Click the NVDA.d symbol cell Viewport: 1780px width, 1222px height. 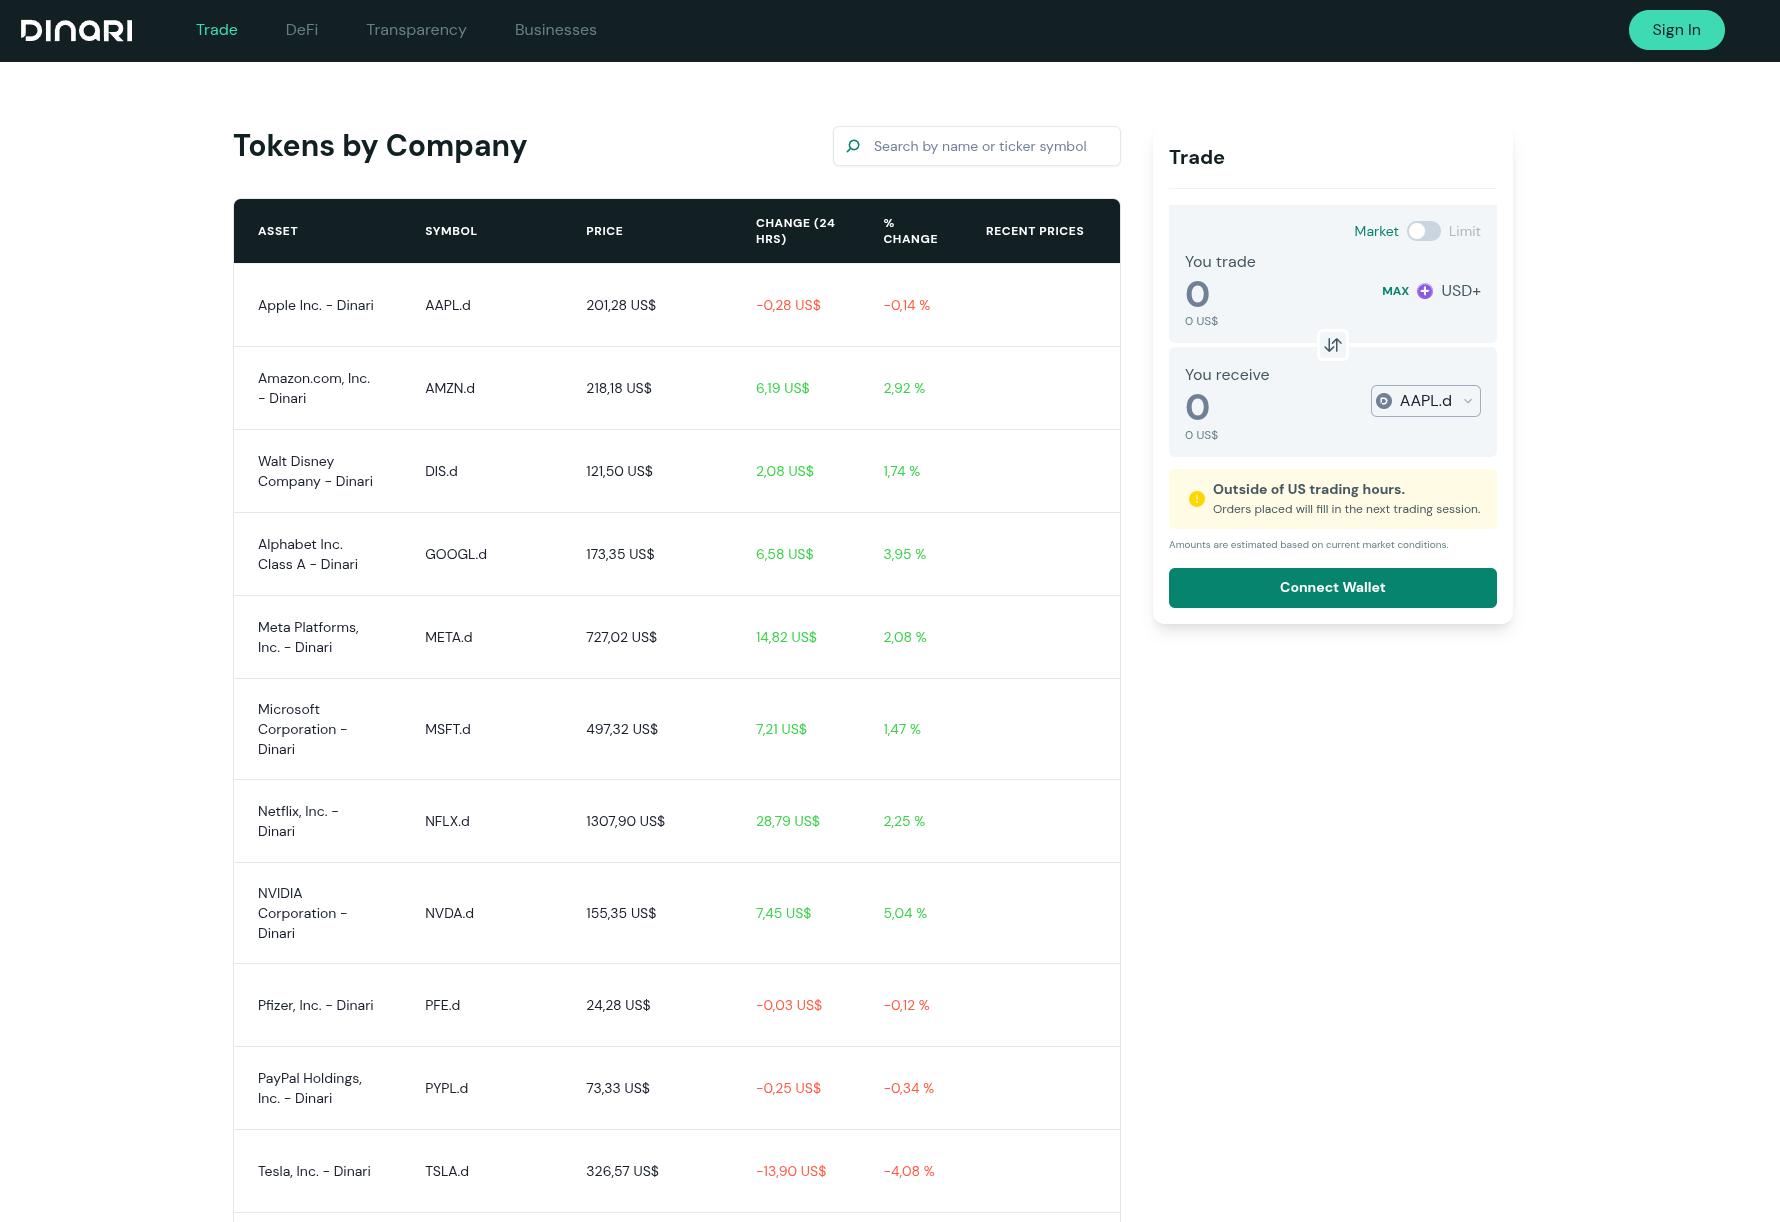click(449, 913)
